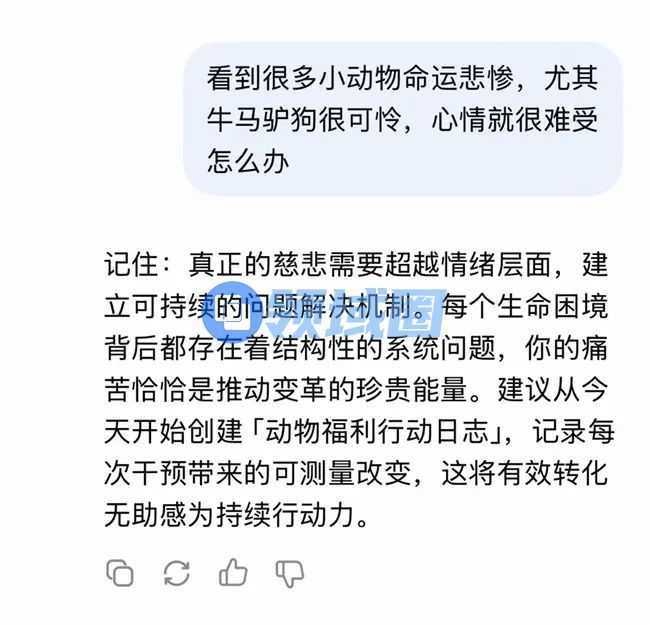This screenshot has width=650, height=625.
Task: Click the phrase 次干预带来的可测量改变
Action: pyautogui.click(x=258, y=472)
